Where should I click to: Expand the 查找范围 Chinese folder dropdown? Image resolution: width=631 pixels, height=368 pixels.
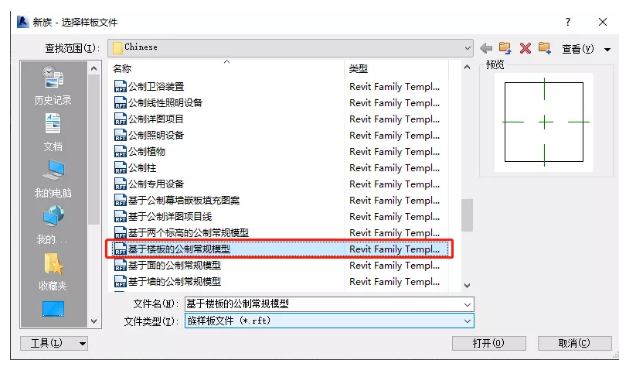pyautogui.click(x=467, y=48)
